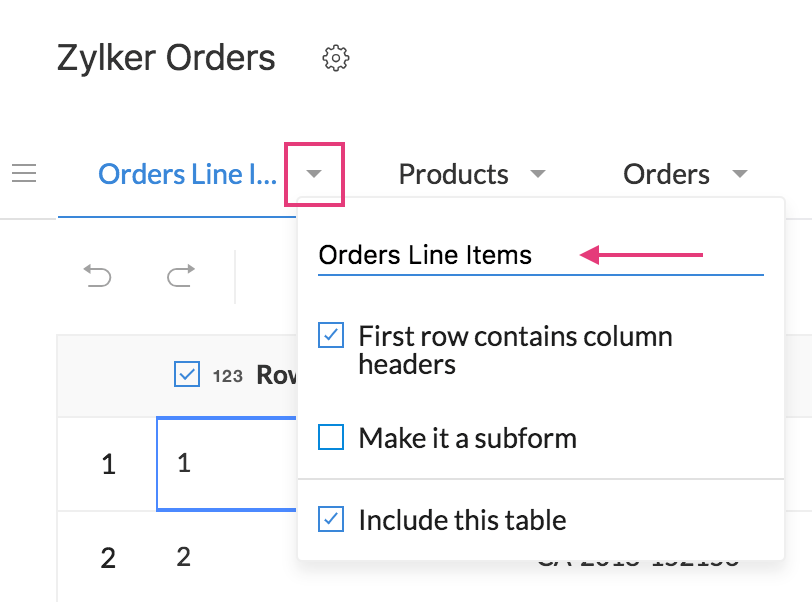This screenshot has height=602, width=812.
Task: Toggle First row contains column headers checkbox
Action: [331, 336]
